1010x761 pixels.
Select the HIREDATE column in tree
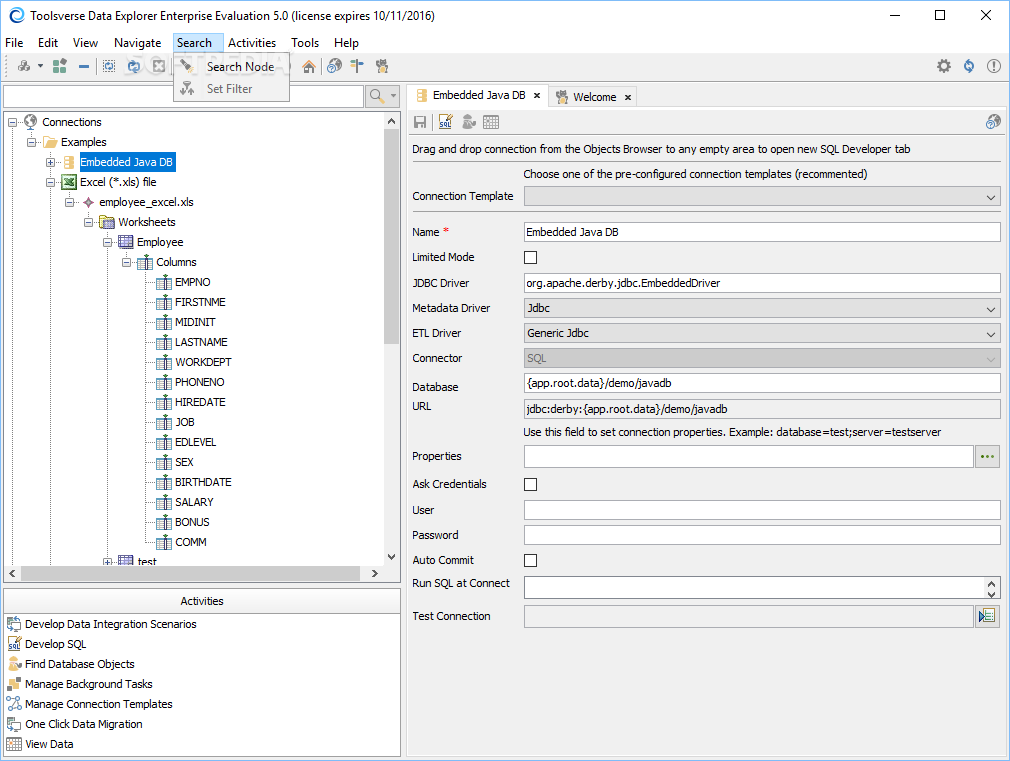tap(200, 402)
